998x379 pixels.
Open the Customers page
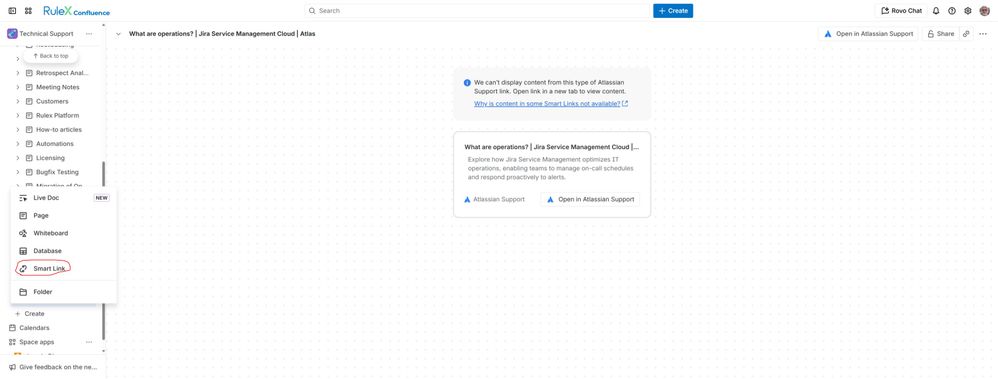tap(52, 101)
